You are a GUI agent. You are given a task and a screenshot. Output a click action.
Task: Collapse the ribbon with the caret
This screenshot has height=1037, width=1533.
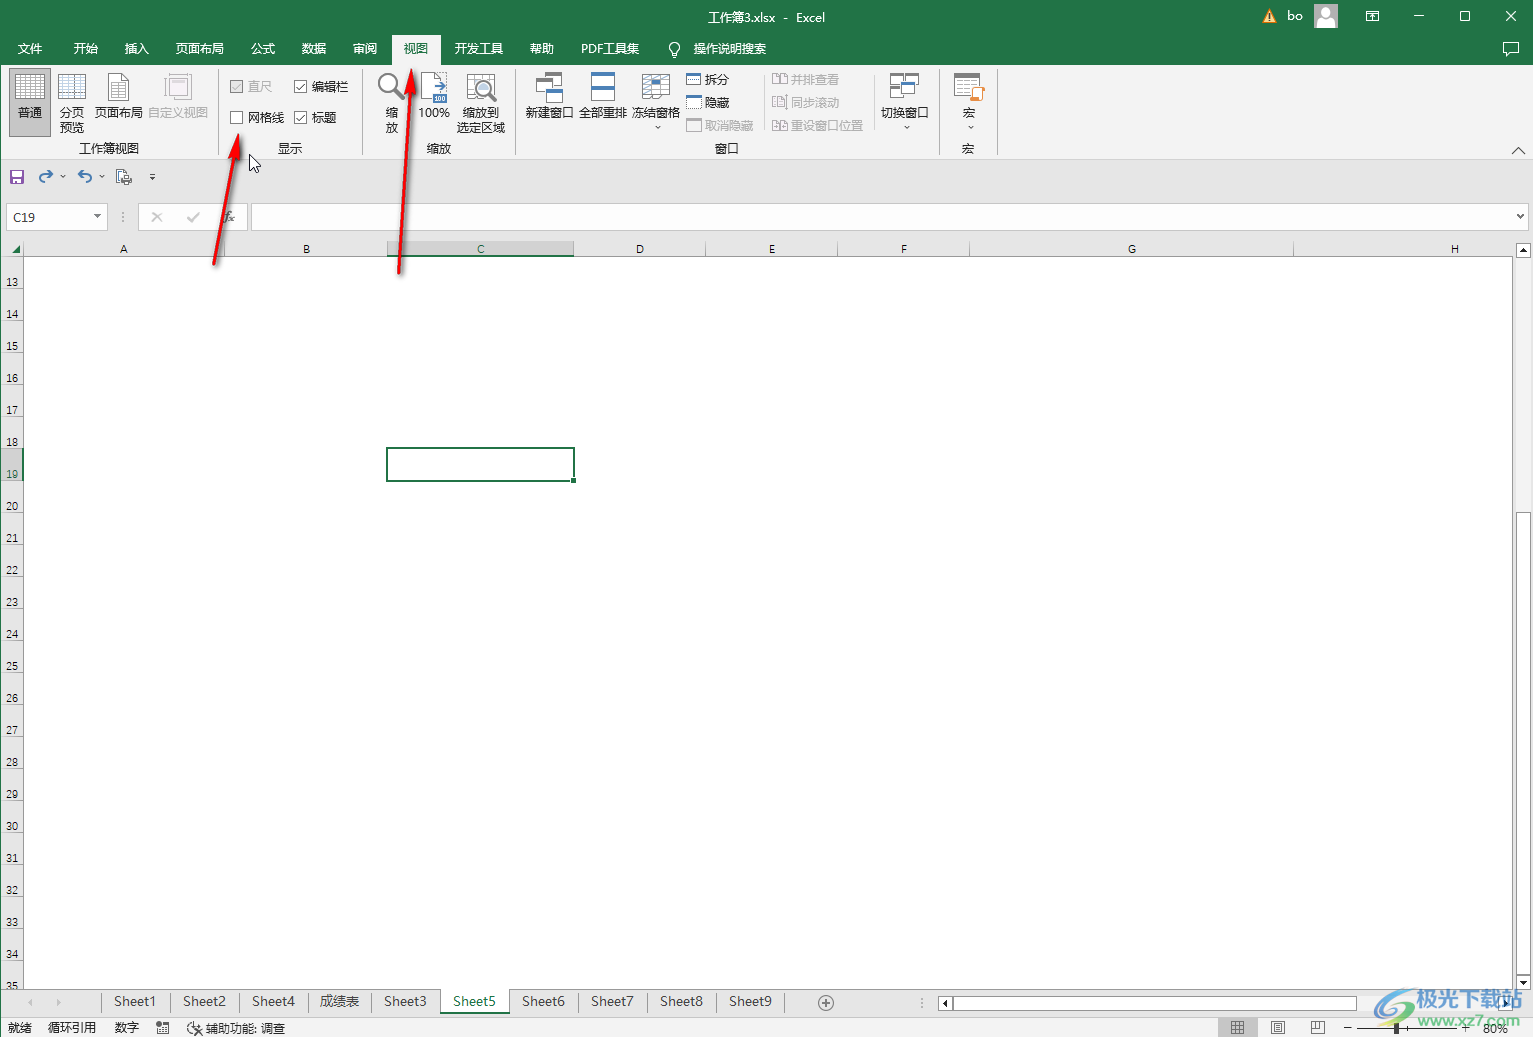1518,150
